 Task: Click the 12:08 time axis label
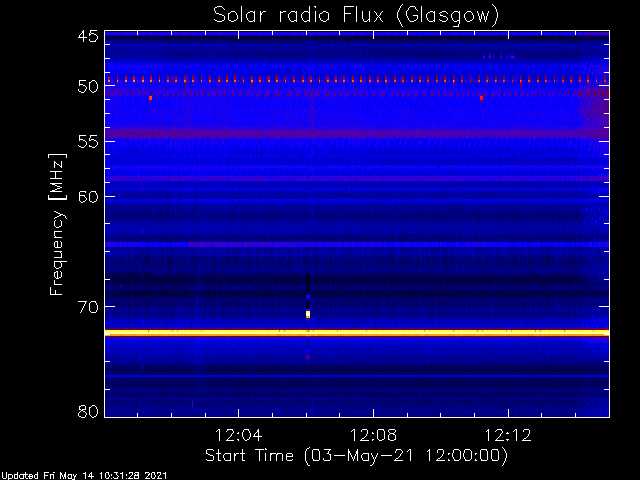pos(373,435)
